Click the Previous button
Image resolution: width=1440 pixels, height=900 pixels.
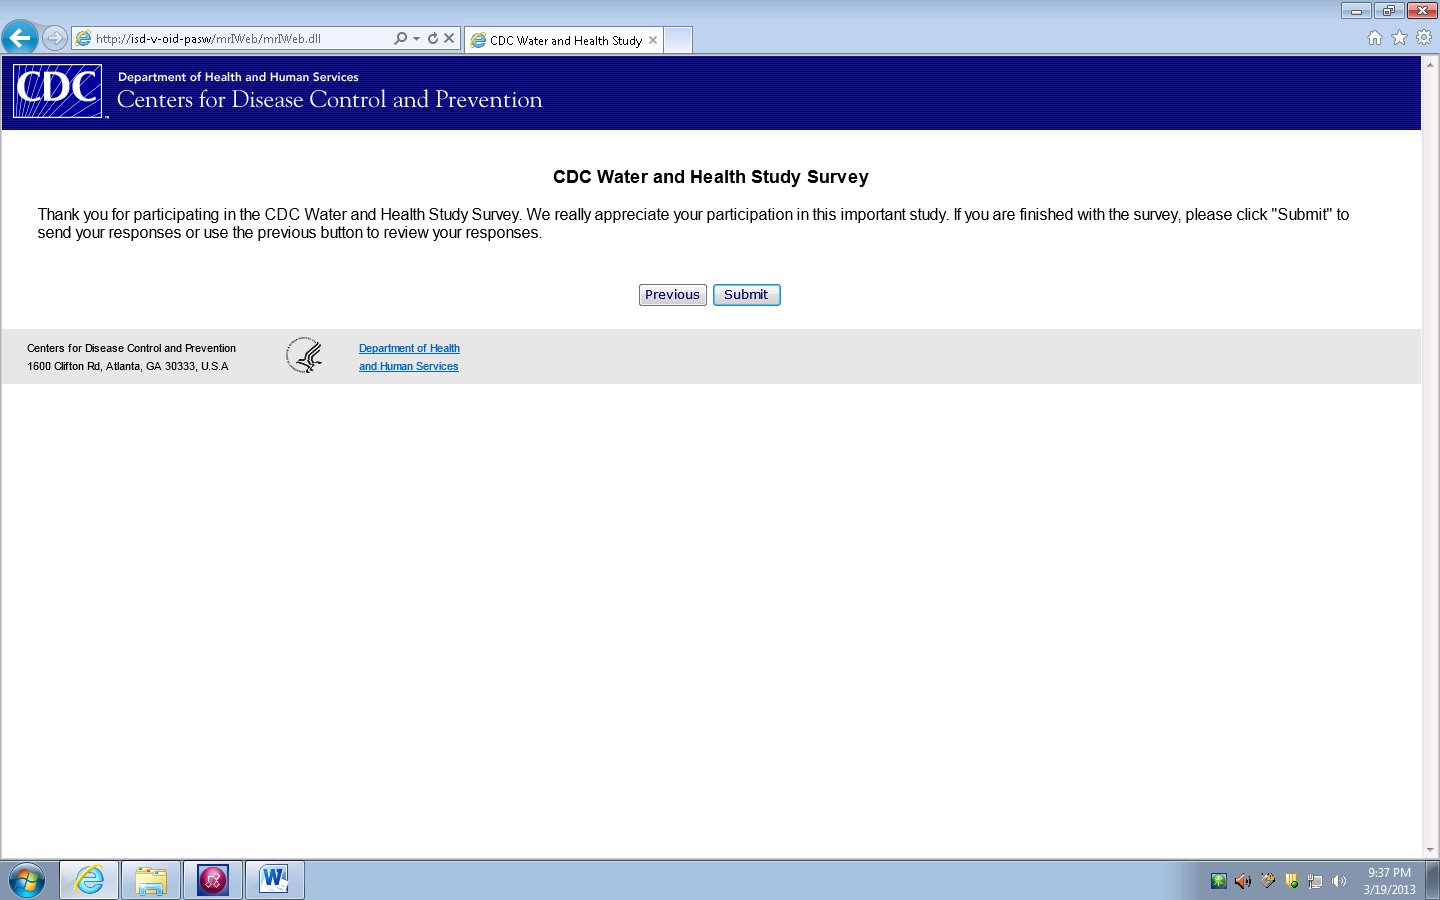click(672, 295)
